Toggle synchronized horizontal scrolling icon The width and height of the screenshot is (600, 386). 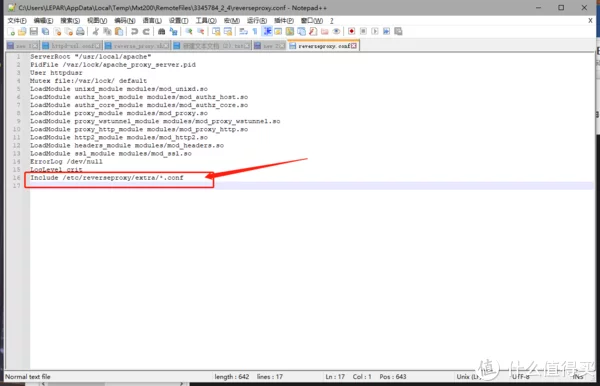(x=228, y=32)
